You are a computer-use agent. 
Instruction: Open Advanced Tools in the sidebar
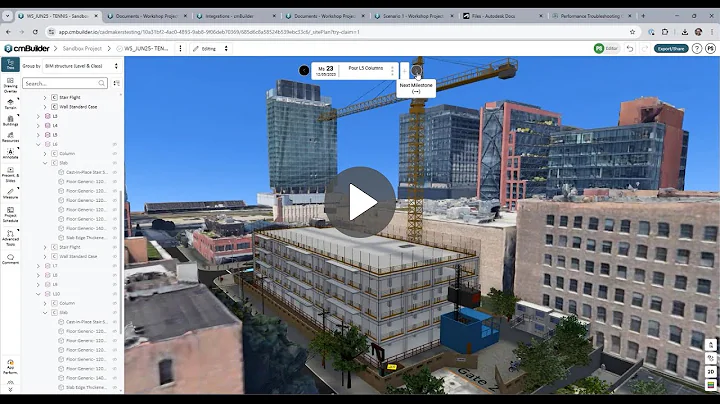click(x=10, y=238)
